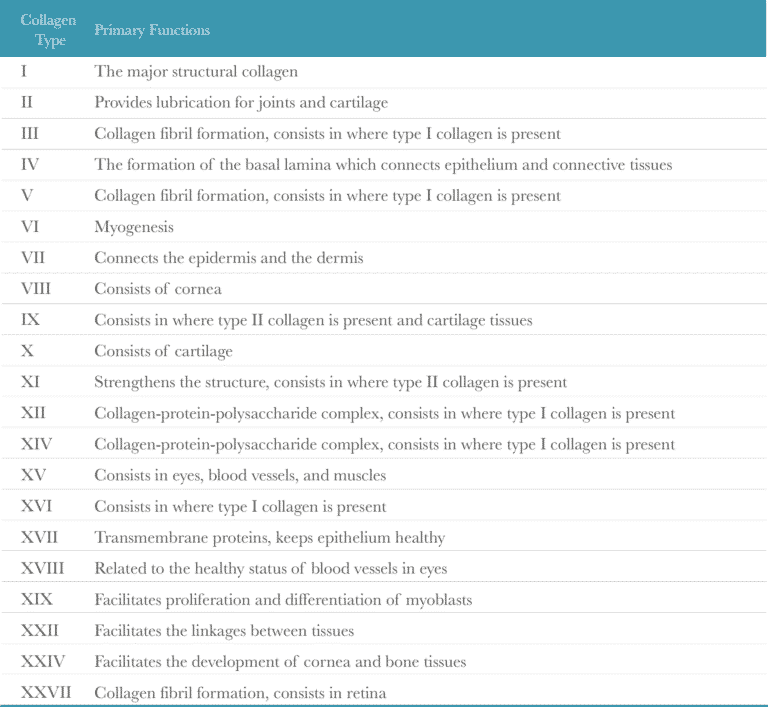The image size is (768, 707).
Task: Select 'Collagen fibril formation, consists in retina'
Action: (240, 693)
